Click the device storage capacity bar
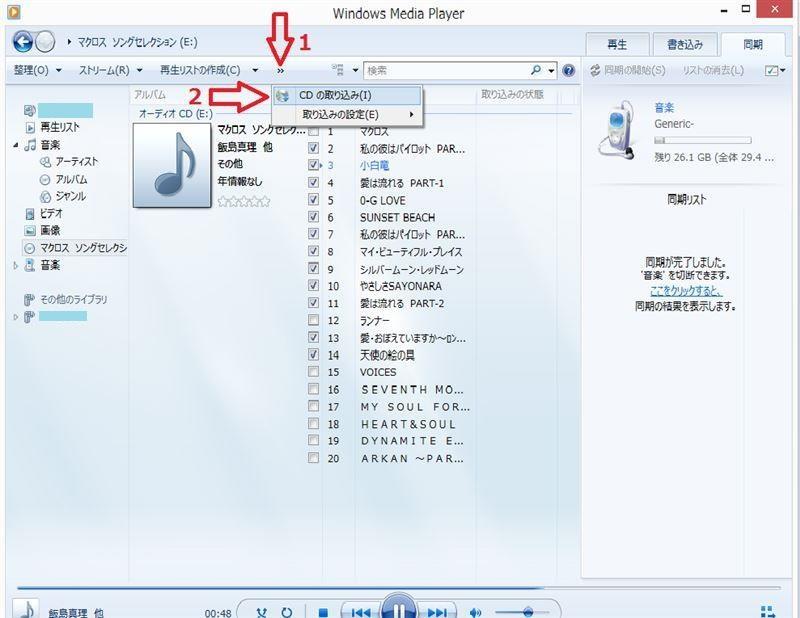Screen dimensions: 800x618 [x=703, y=140]
